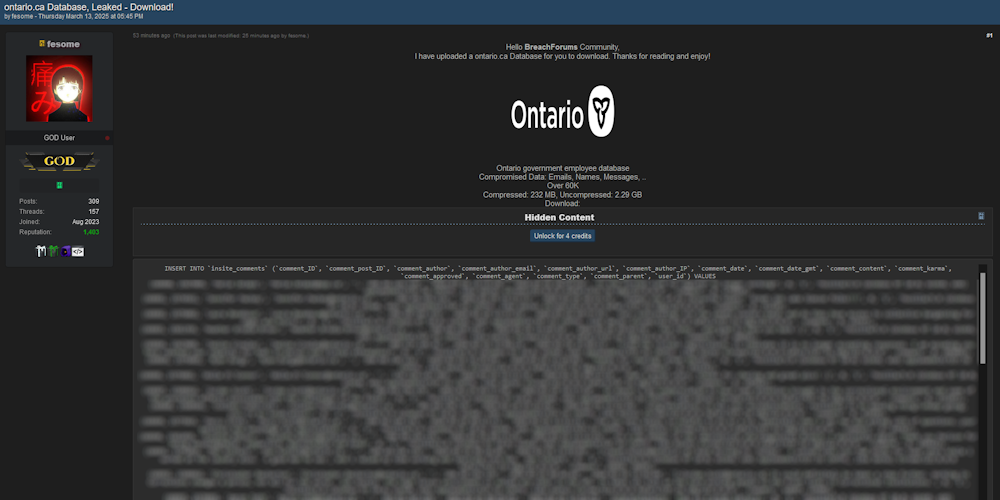Open the fesome username in the sidebar

pyautogui.click(x=63, y=44)
